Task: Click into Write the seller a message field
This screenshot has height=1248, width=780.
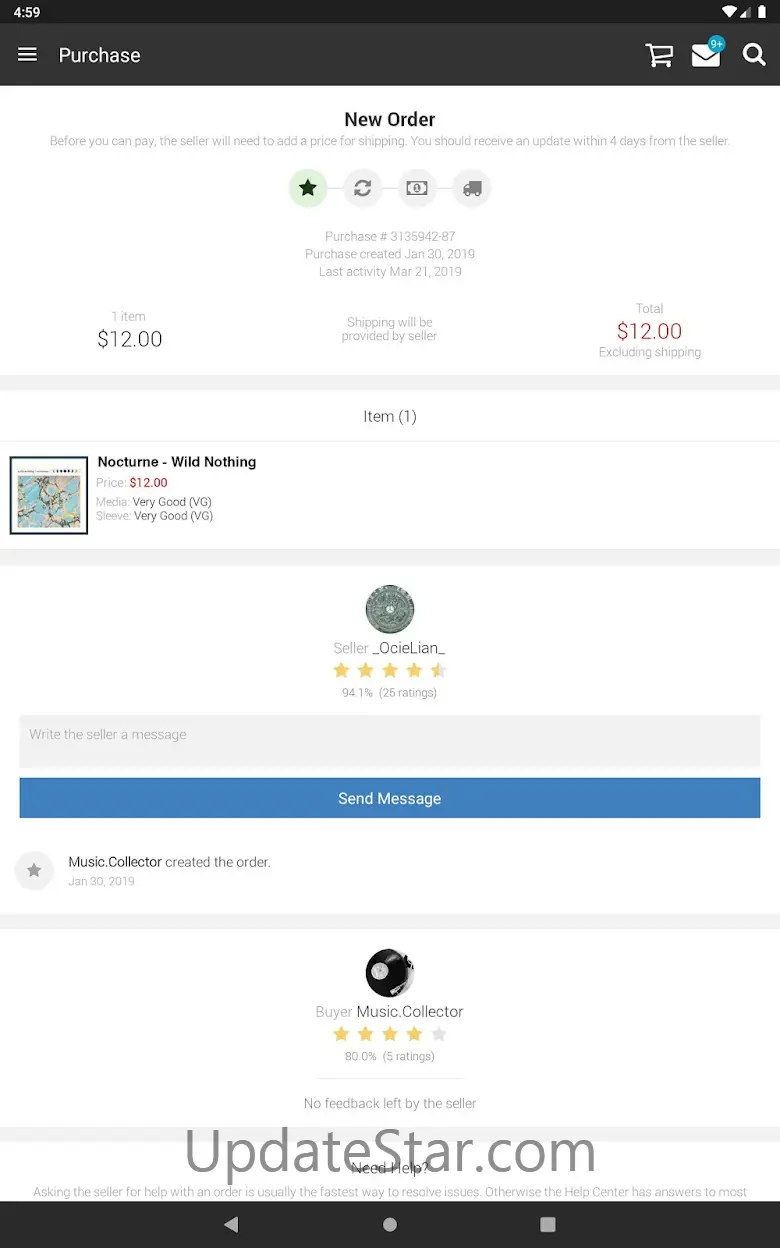Action: tap(390, 741)
